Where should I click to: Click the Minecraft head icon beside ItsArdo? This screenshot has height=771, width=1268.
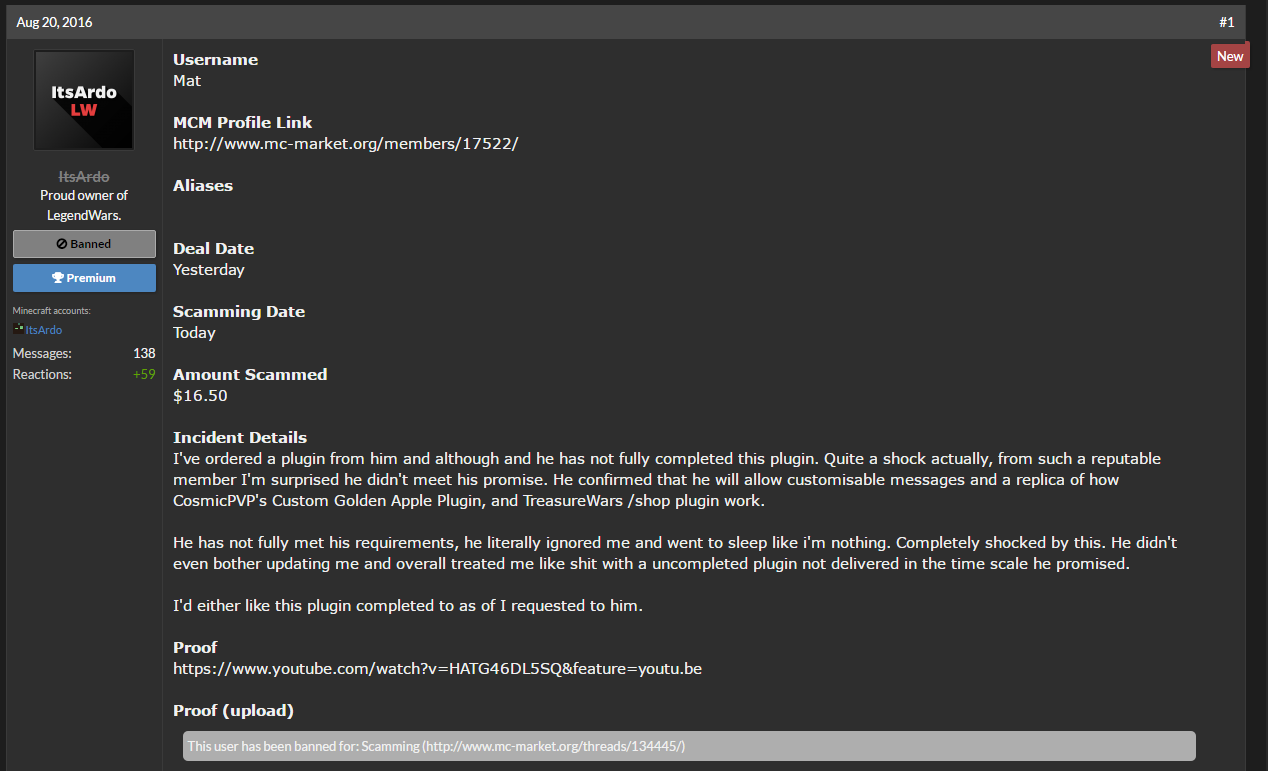coord(18,329)
